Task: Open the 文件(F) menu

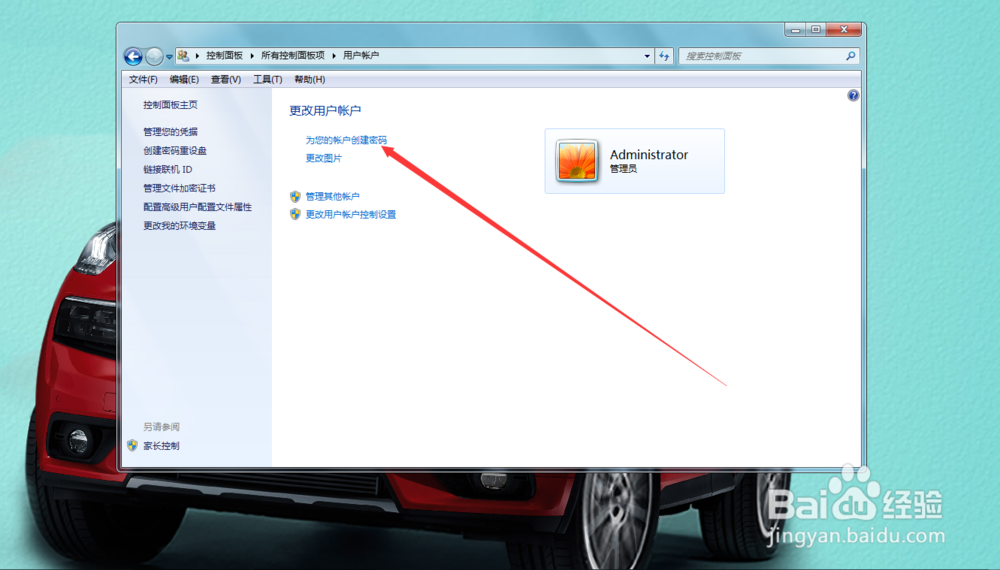Action: [x=143, y=80]
